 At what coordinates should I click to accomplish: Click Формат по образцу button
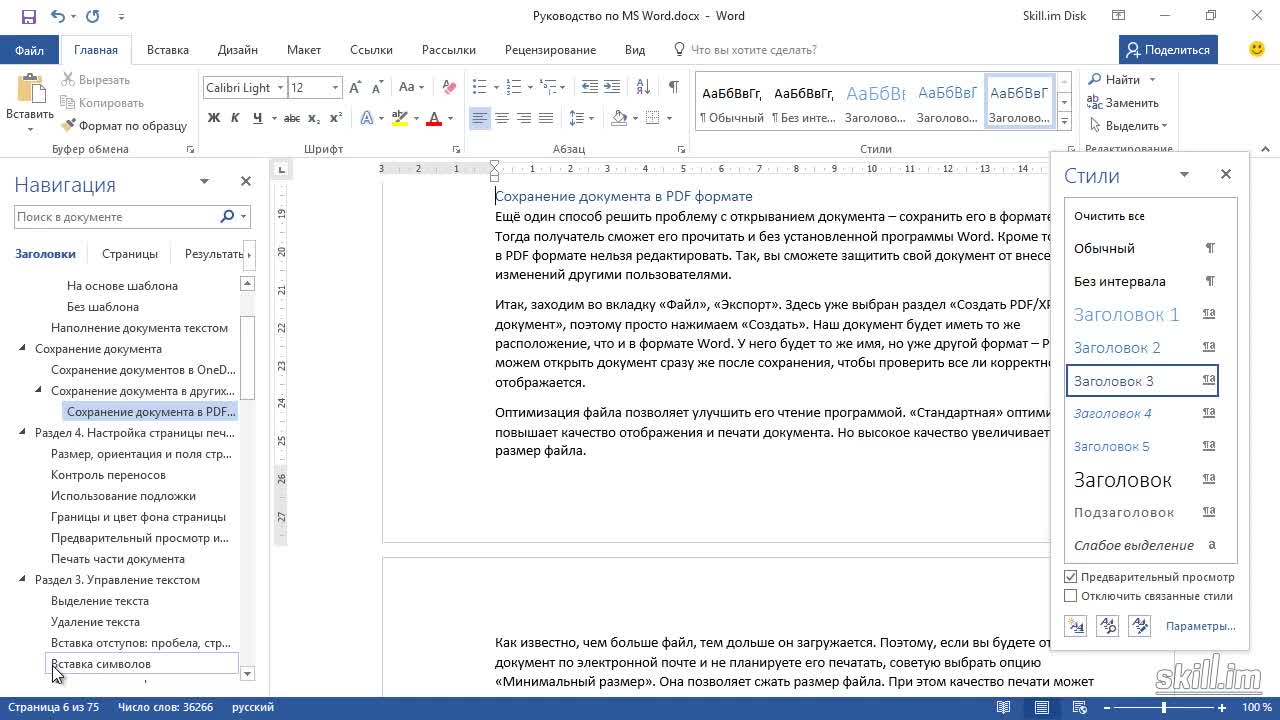(x=124, y=126)
